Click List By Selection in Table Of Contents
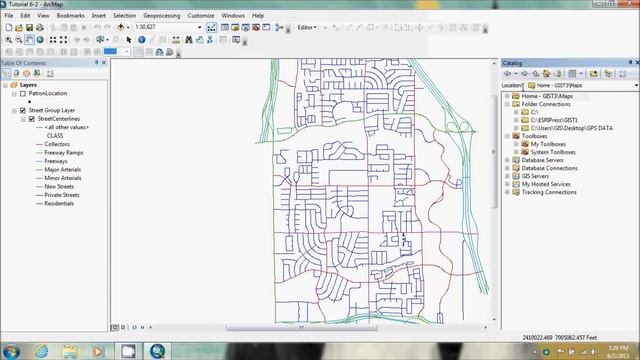The image size is (640, 360). click(x=37, y=73)
